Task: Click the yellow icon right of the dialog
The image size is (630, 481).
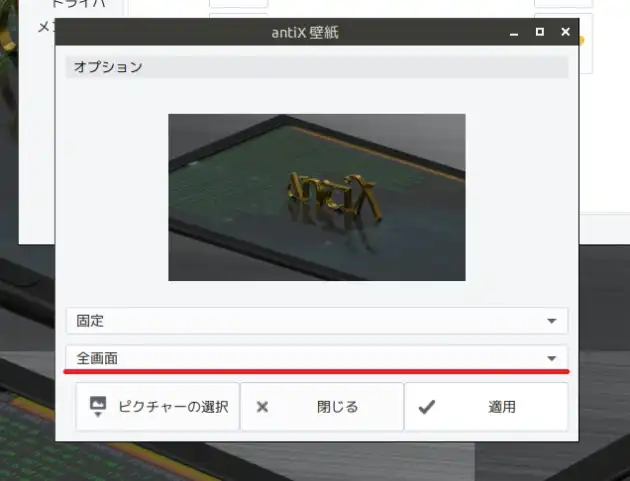Action: (x=583, y=40)
